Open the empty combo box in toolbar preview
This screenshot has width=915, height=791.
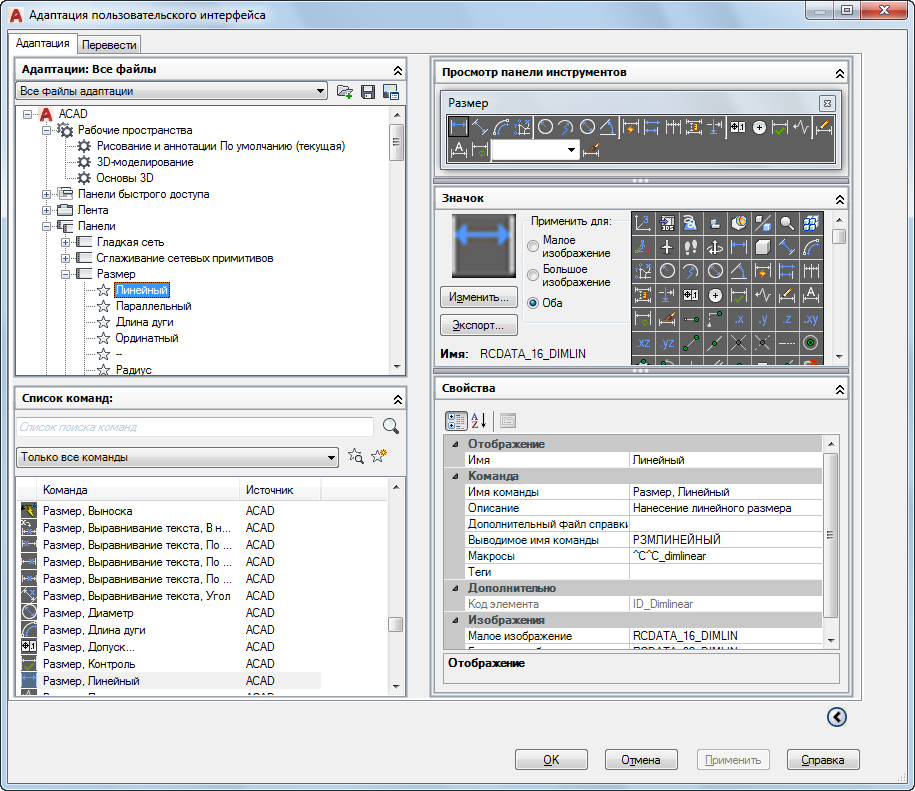pyautogui.click(x=571, y=150)
